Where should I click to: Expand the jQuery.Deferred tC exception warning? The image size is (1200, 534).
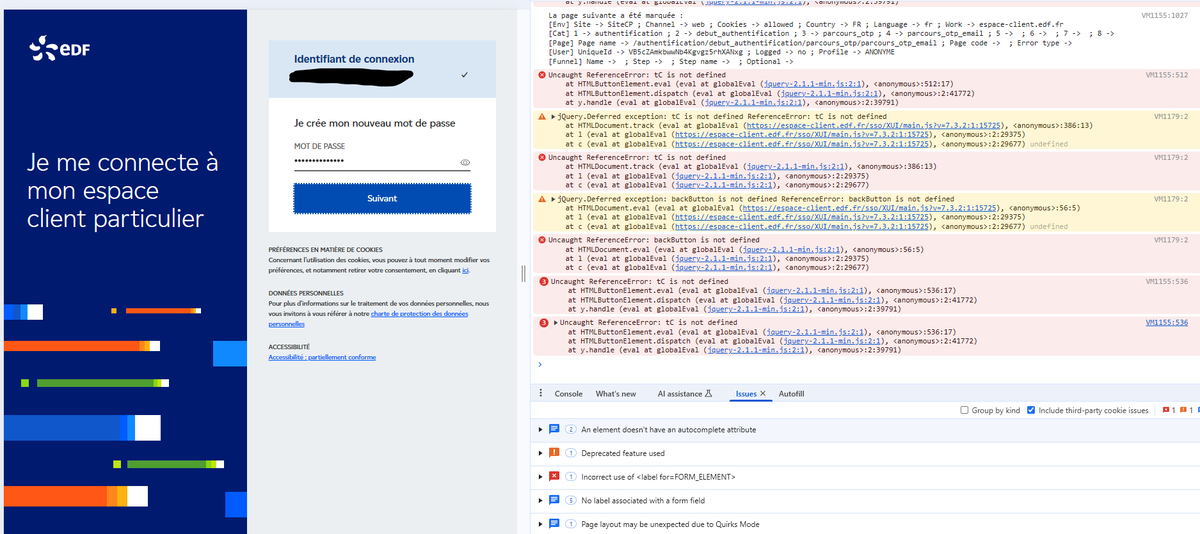(554, 117)
